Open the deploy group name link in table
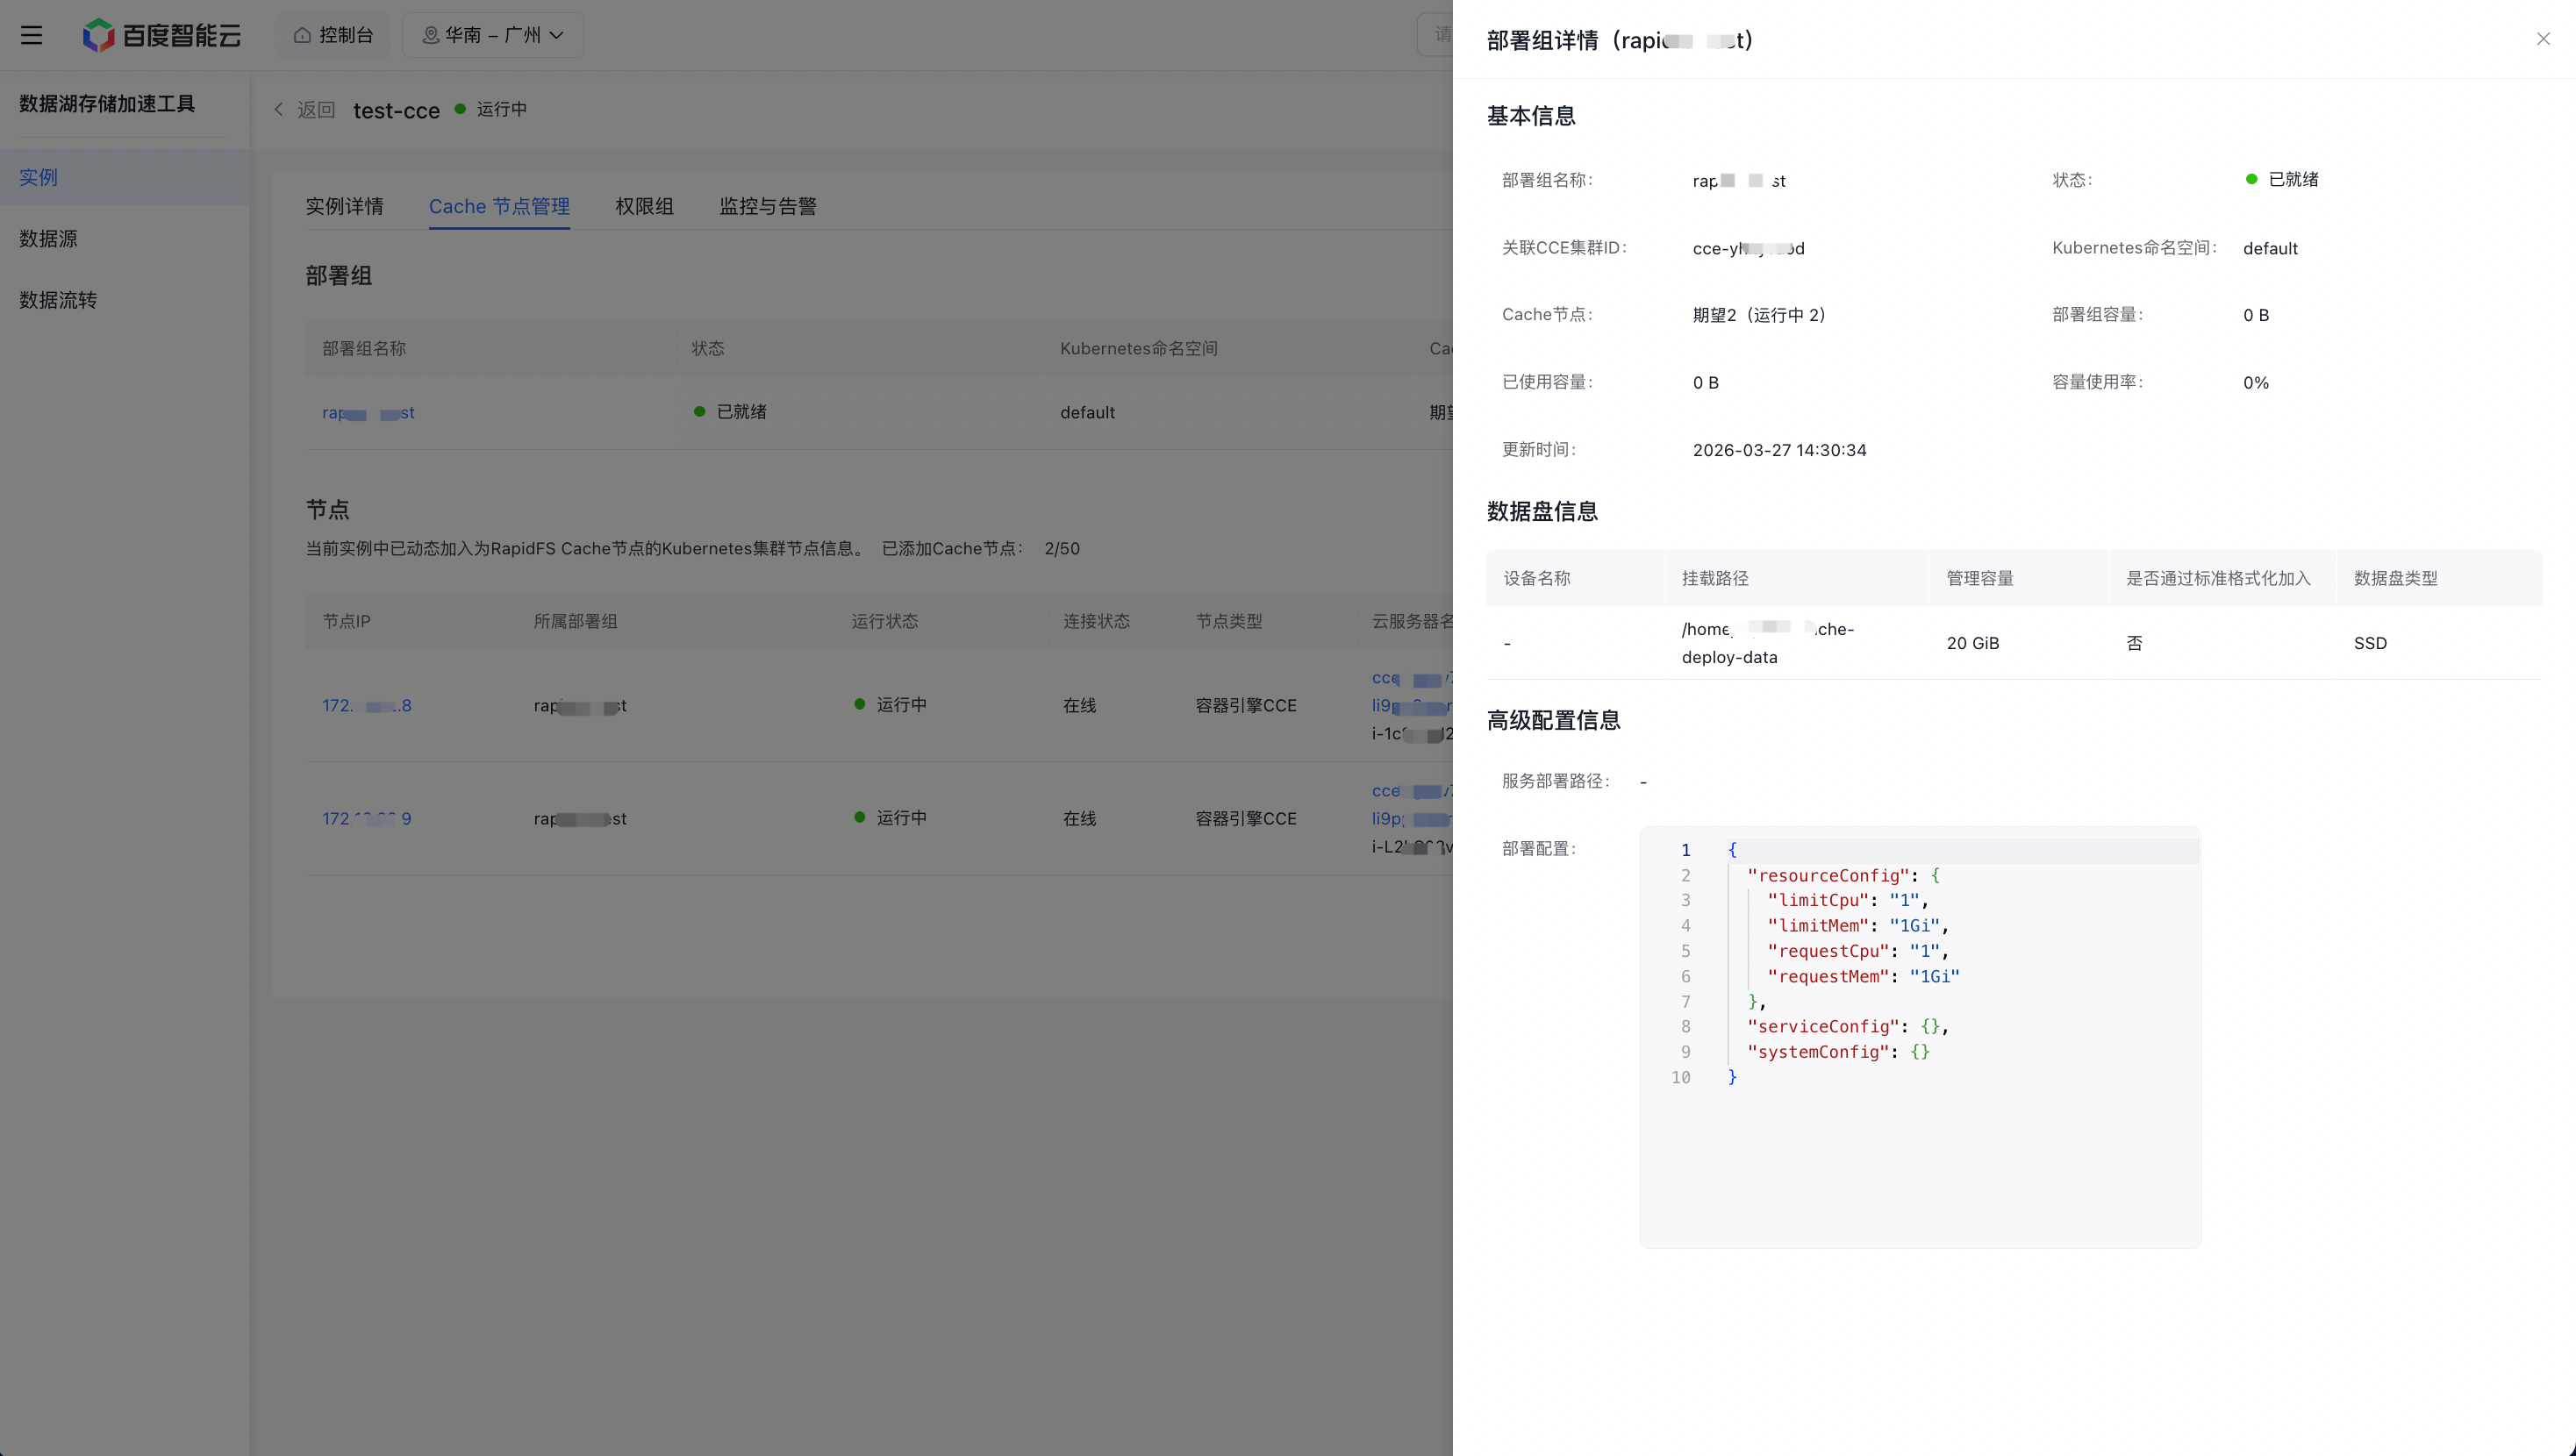 tap(368, 413)
